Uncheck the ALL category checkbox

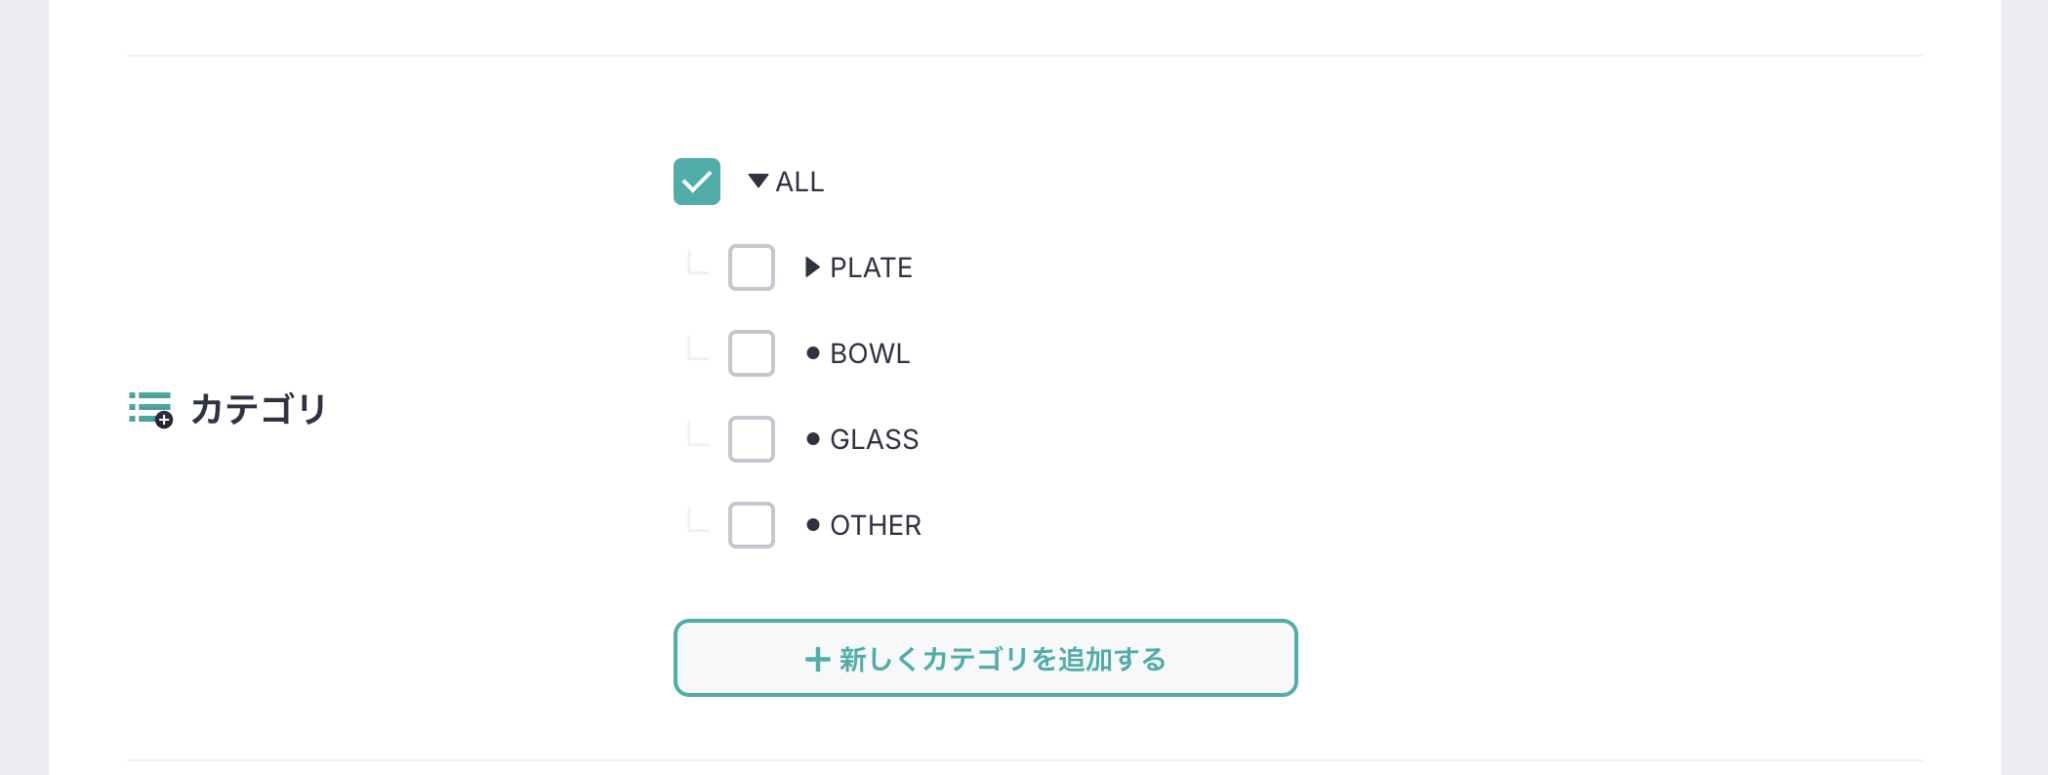[x=696, y=182]
